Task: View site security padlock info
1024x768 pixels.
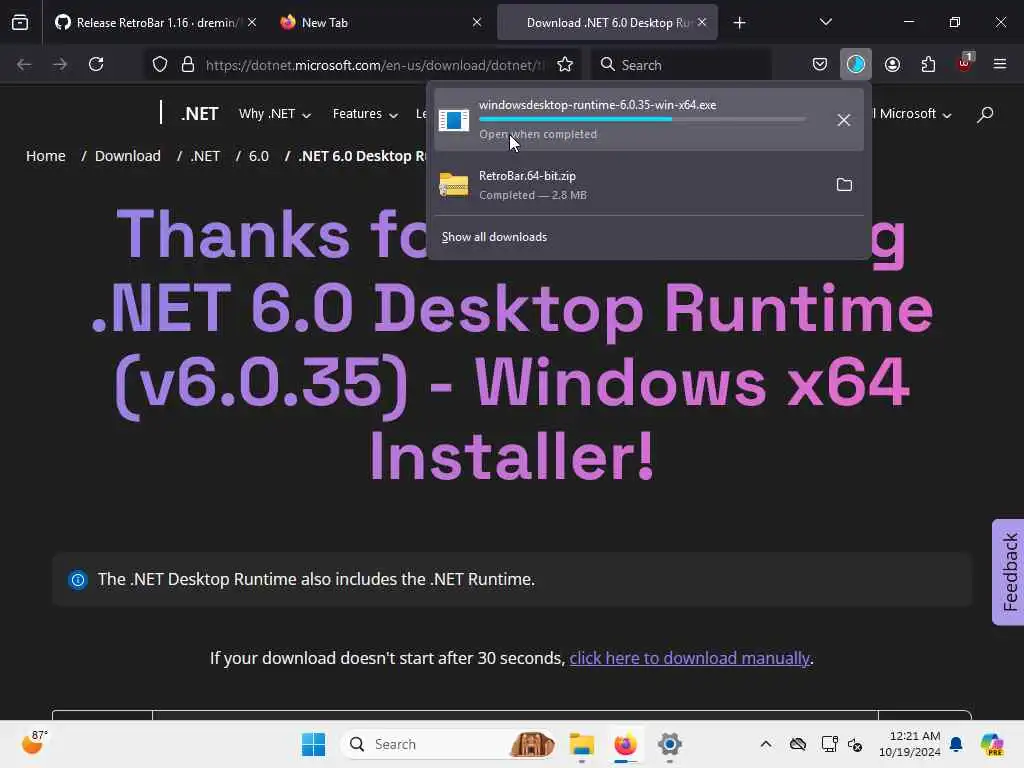Action: [188, 65]
